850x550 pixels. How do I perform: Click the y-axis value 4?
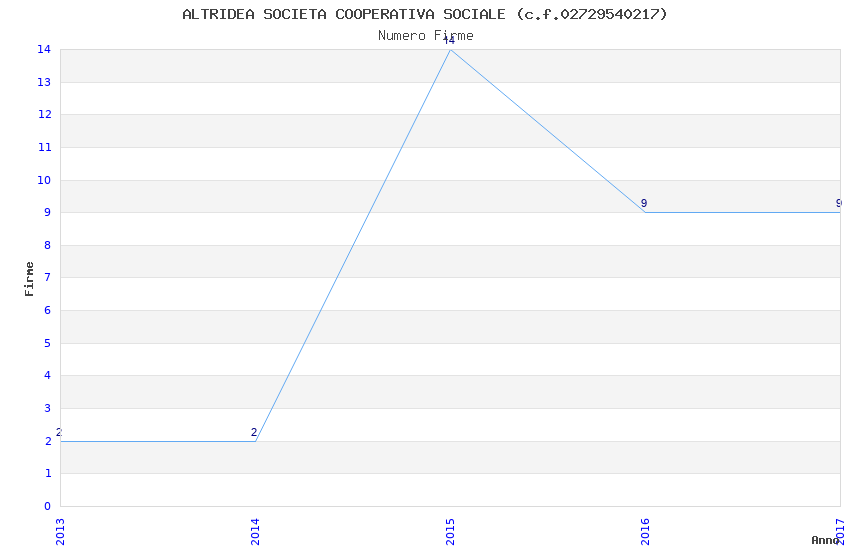tap(48, 376)
